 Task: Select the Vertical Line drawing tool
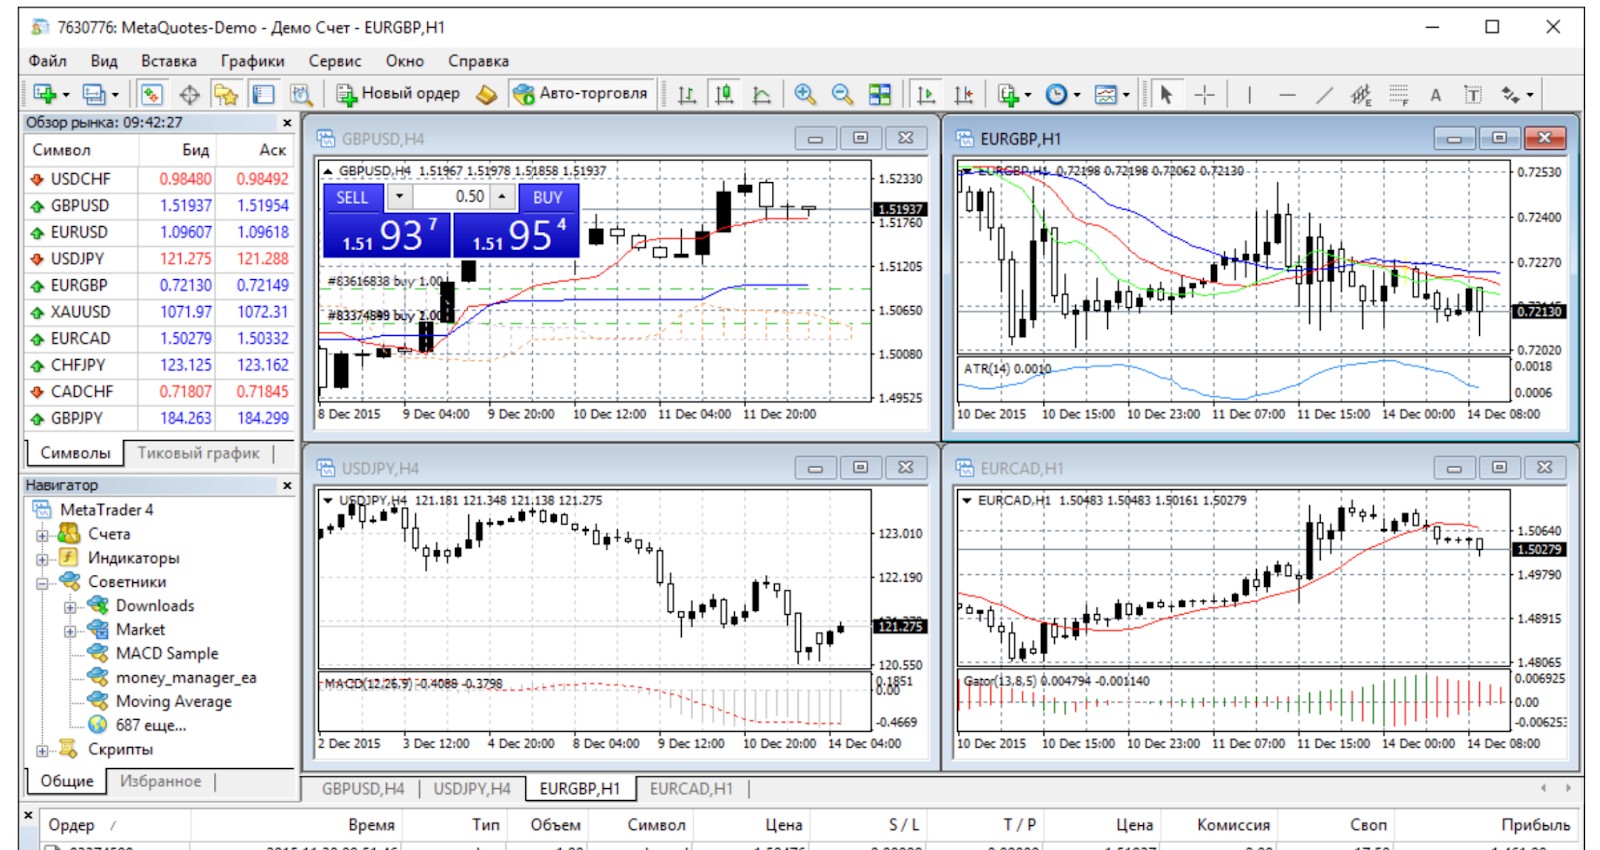[1249, 94]
